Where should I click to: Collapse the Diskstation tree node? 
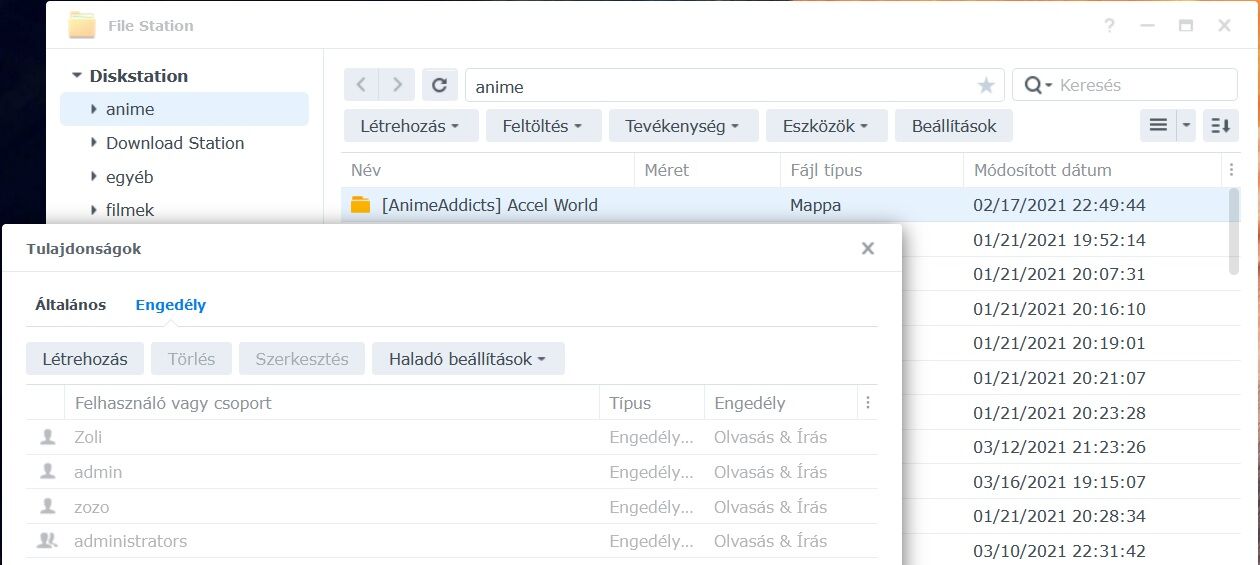click(77, 76)
